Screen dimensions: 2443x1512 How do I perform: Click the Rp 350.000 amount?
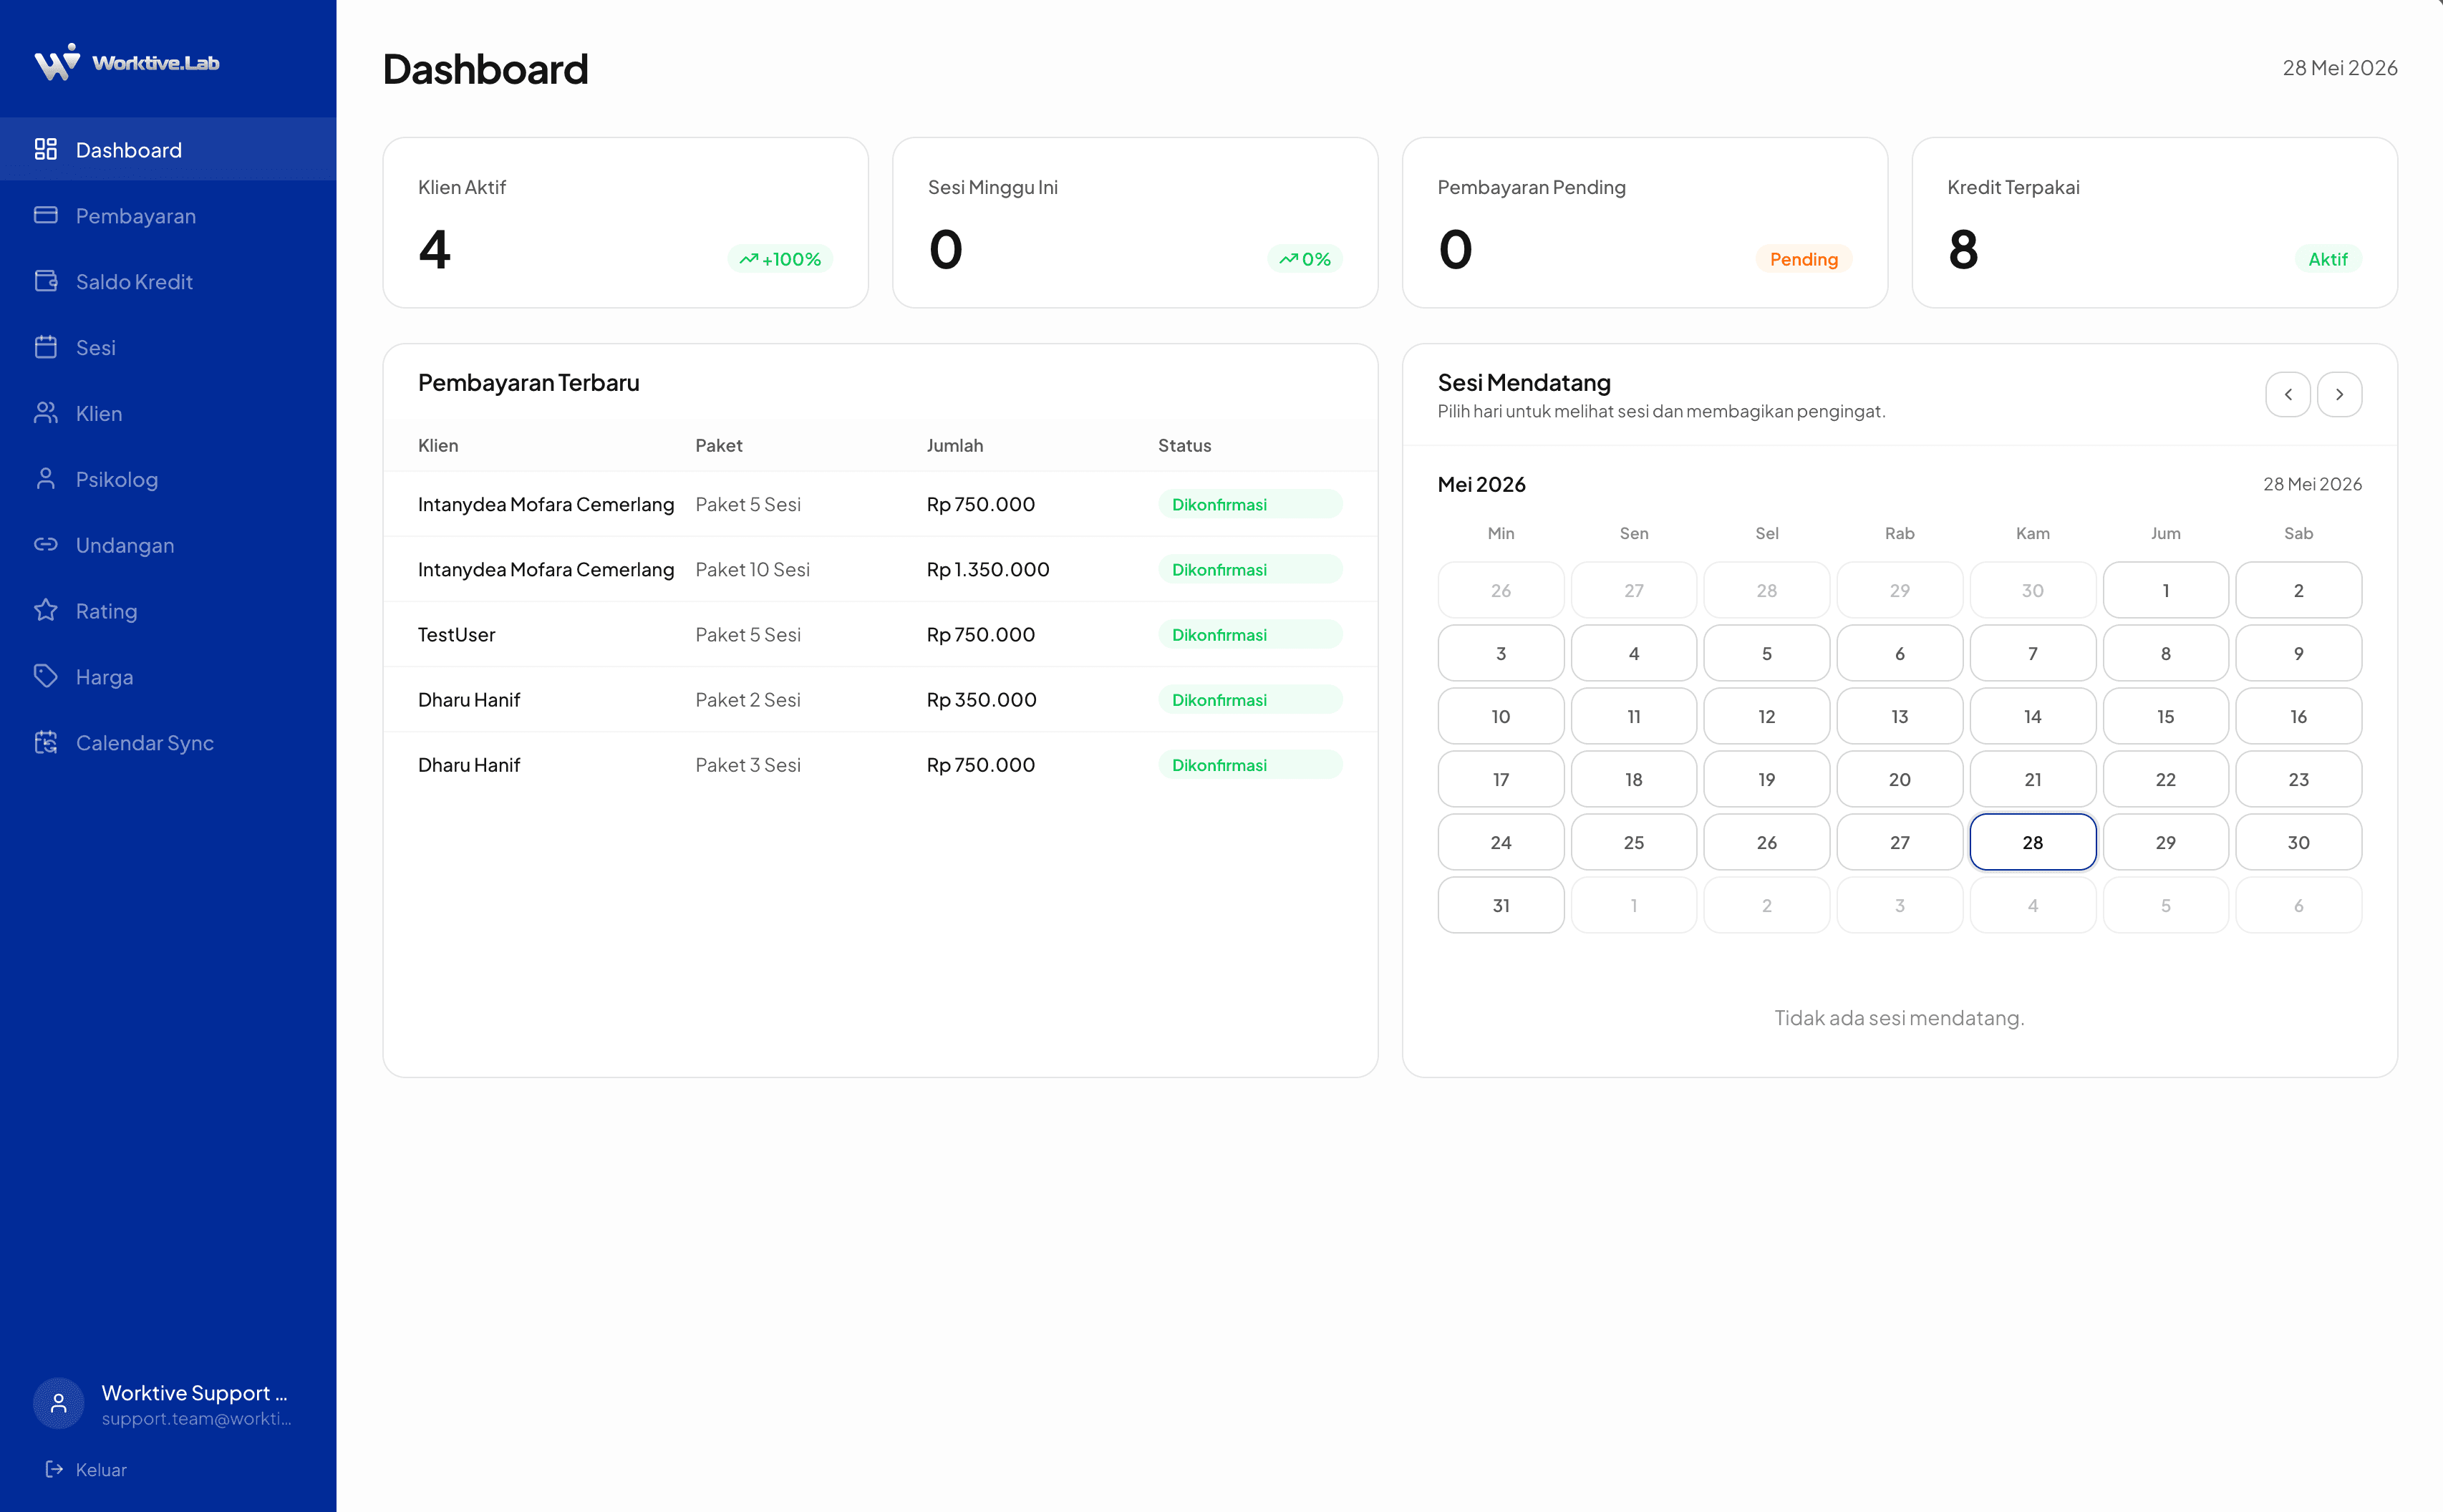(x=981, y=699)
